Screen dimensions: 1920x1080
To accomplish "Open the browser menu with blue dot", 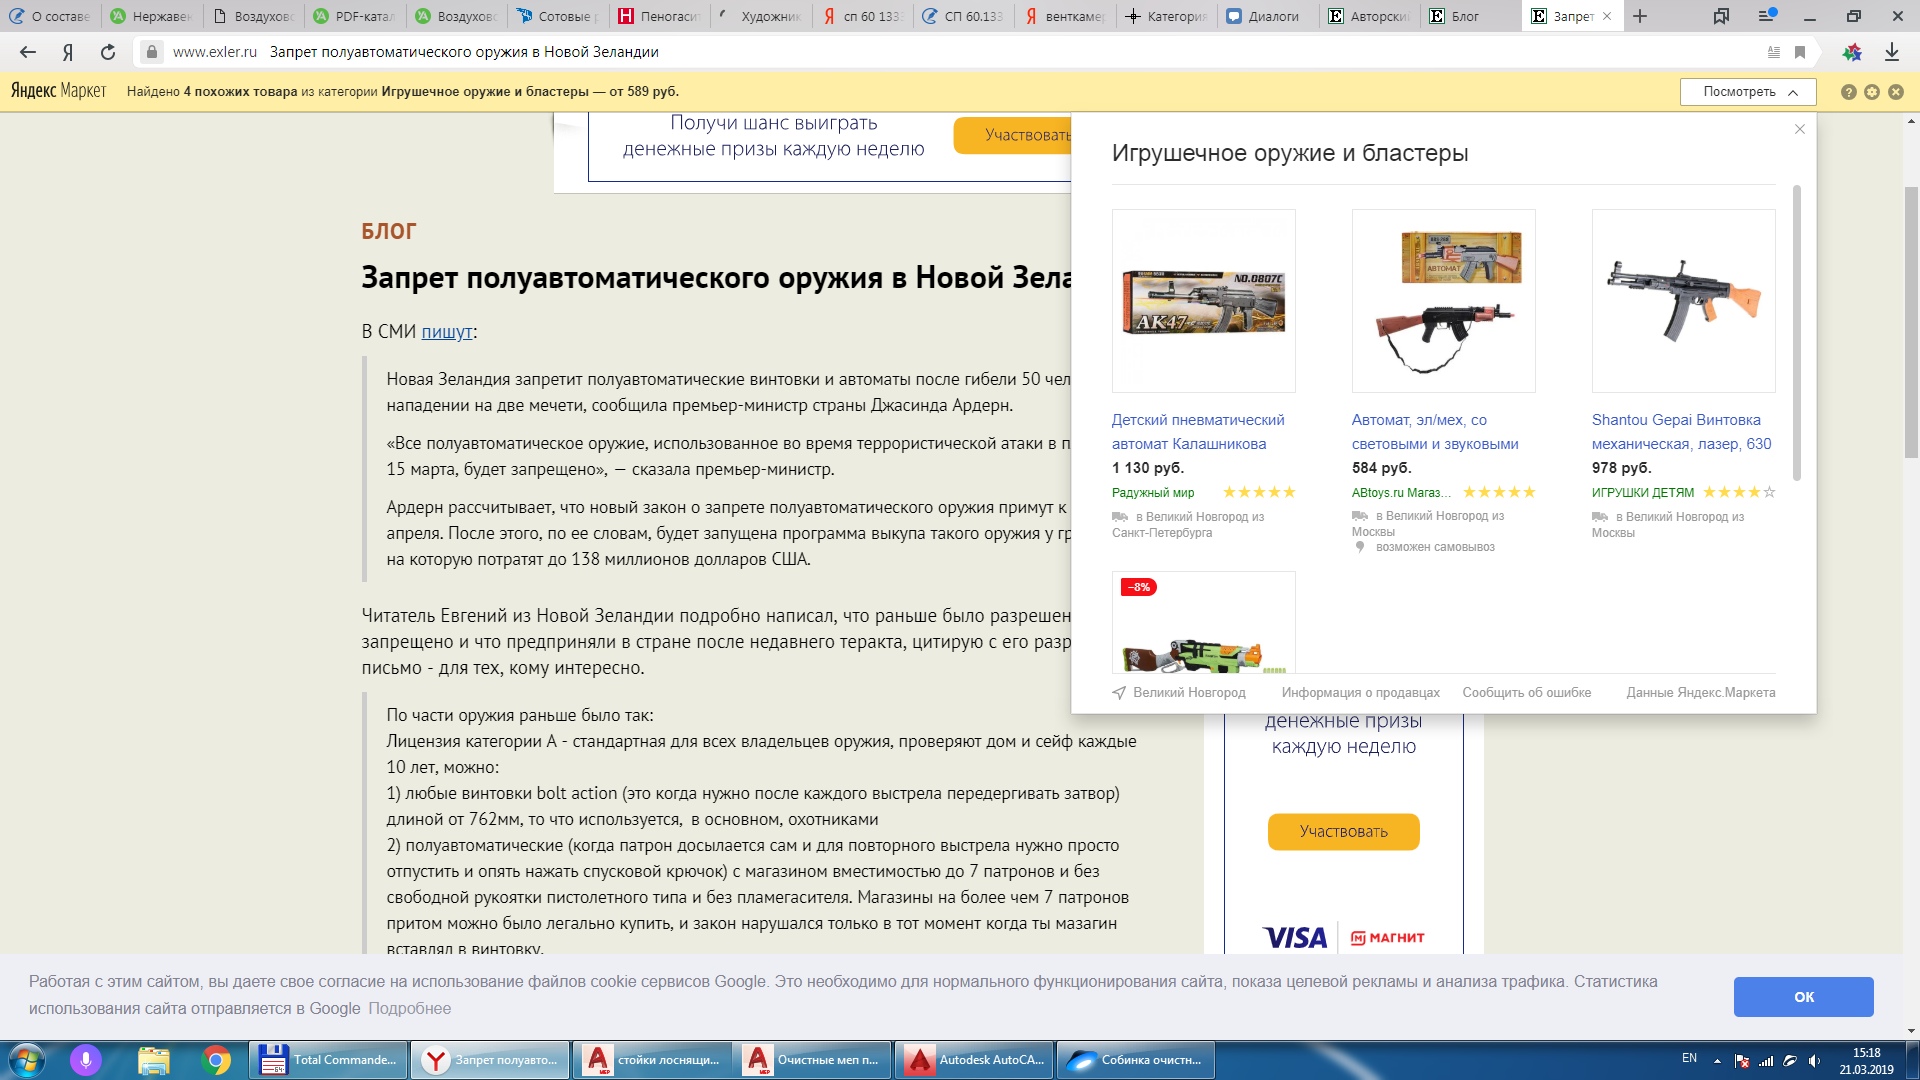I will 1766,16.
